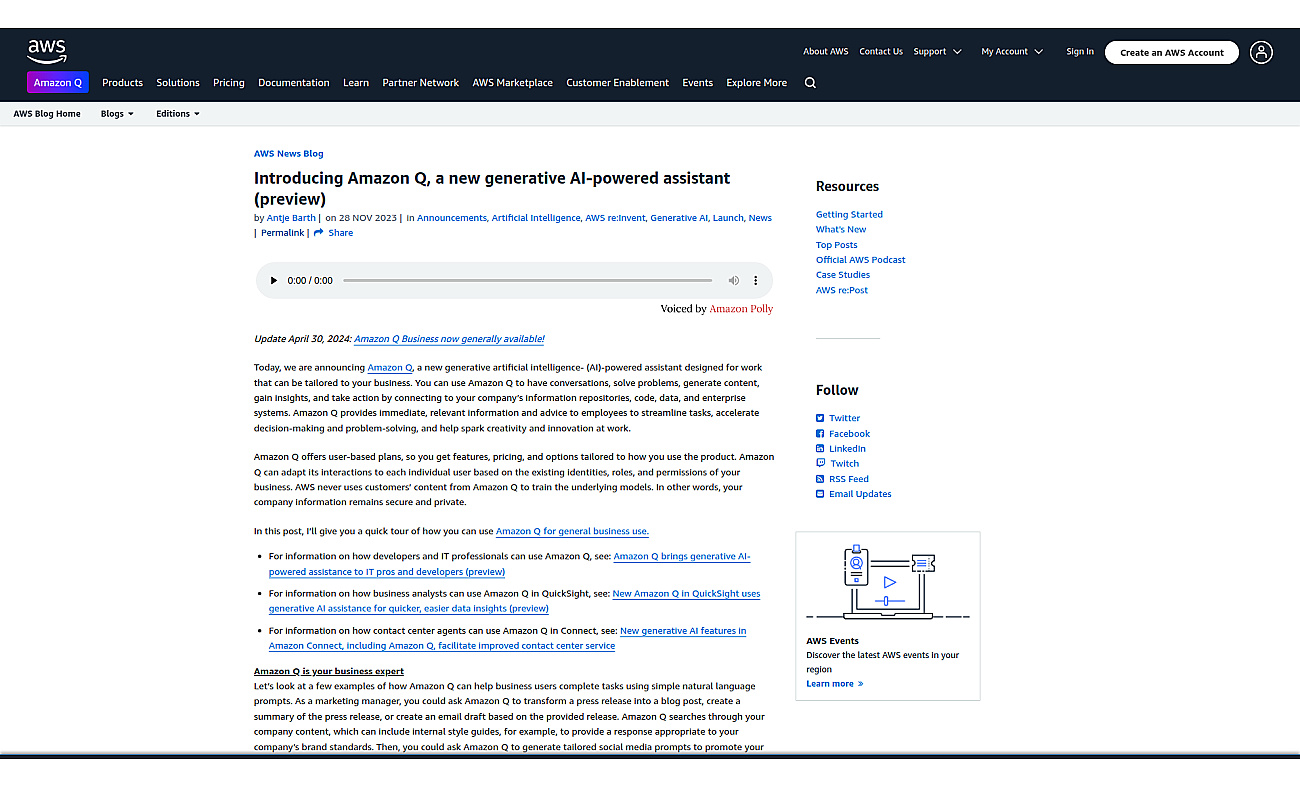Open the Generative AI category link
The height and width of the screenshot is (788, 1300).
[680, 218]
